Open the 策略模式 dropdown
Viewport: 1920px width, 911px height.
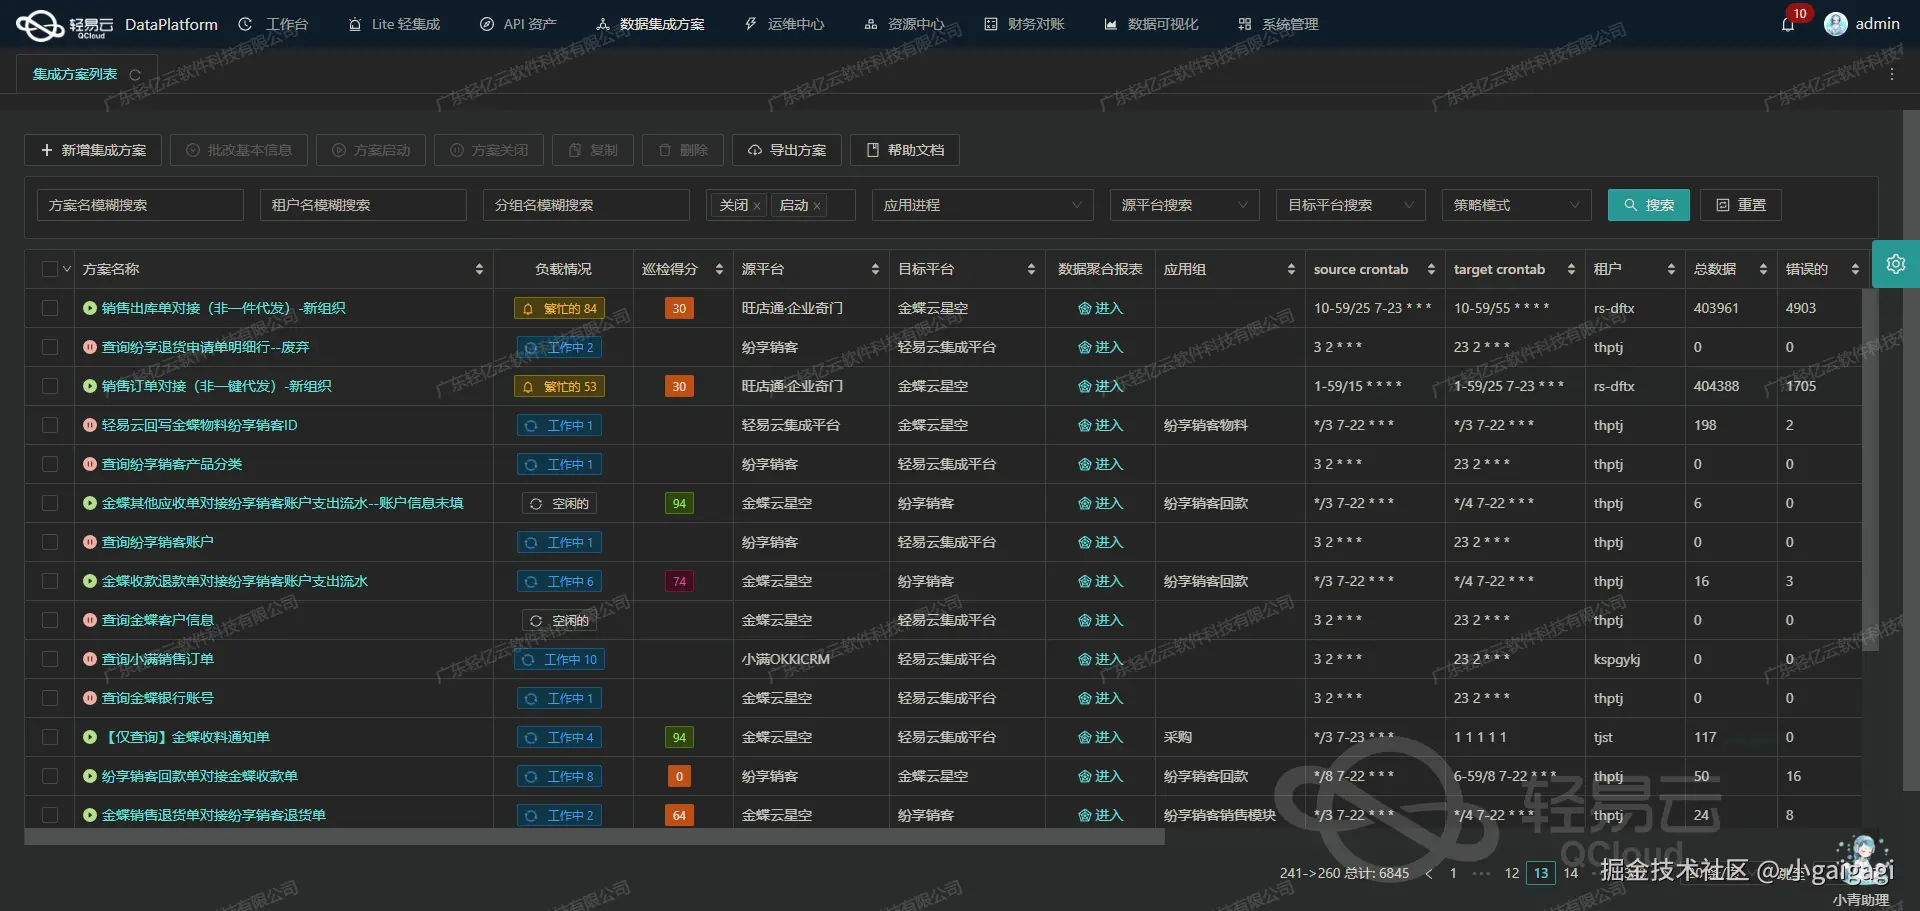coord(1516,204)
